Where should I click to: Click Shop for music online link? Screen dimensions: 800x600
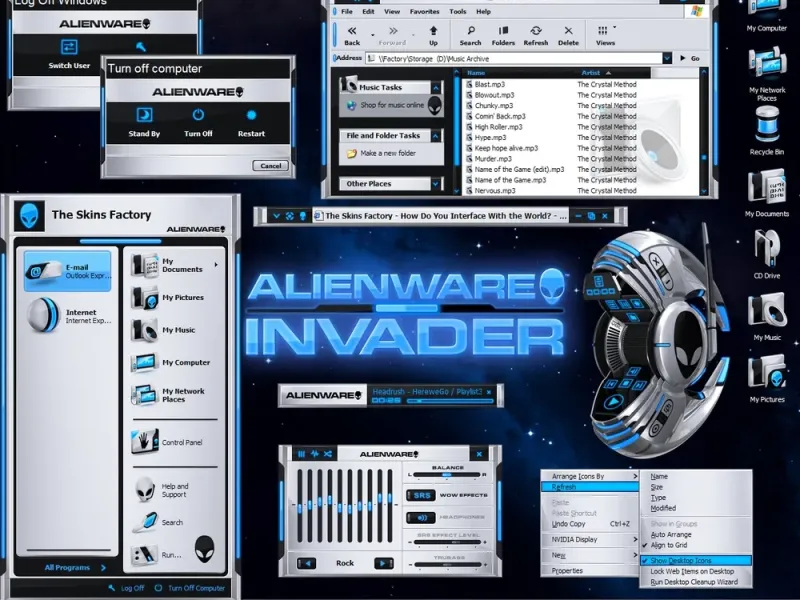(x=392, y=105)
